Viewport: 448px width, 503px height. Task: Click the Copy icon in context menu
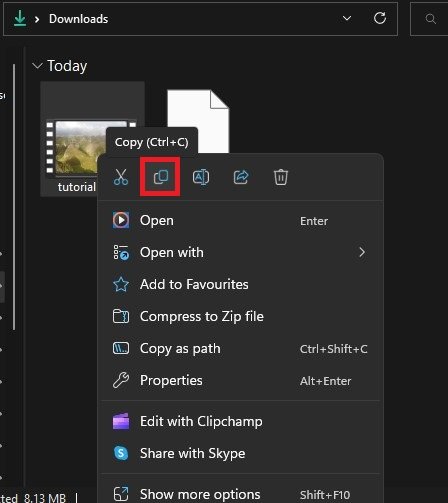point(161,177)
